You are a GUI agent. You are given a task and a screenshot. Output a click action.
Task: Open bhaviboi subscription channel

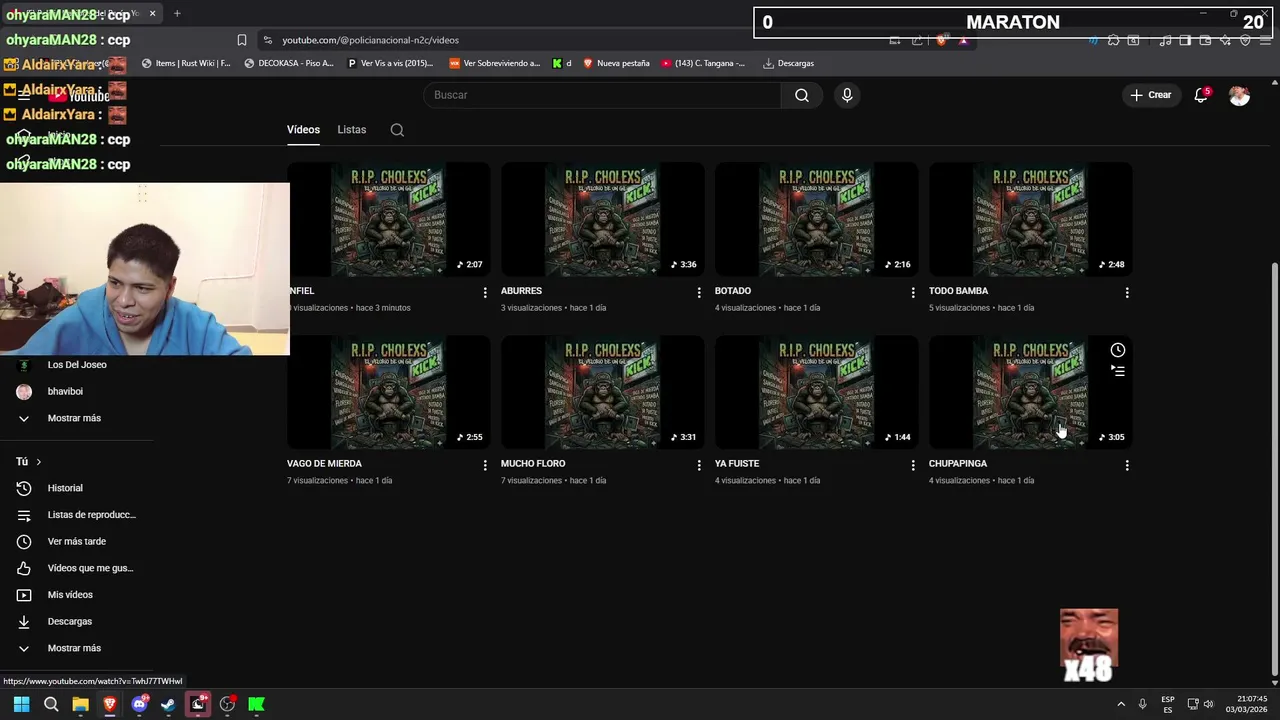(x=65, y=392)
